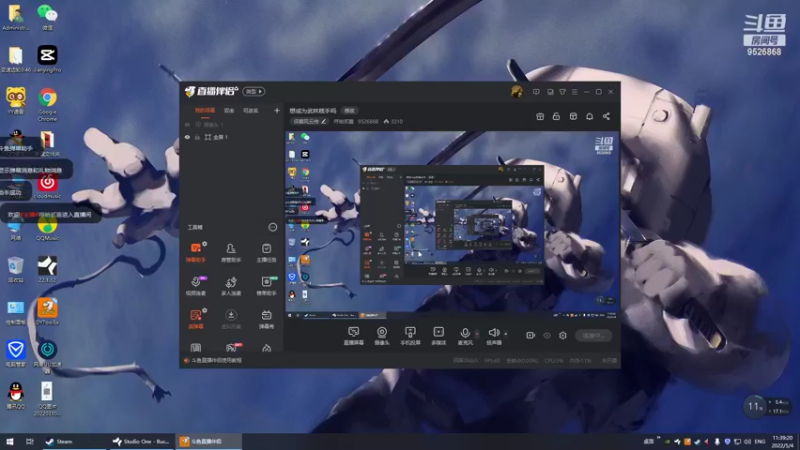Open the 弹幕秀 tool icon
Viewport: 800px width, 450px height.
click(x=266, y=319)
